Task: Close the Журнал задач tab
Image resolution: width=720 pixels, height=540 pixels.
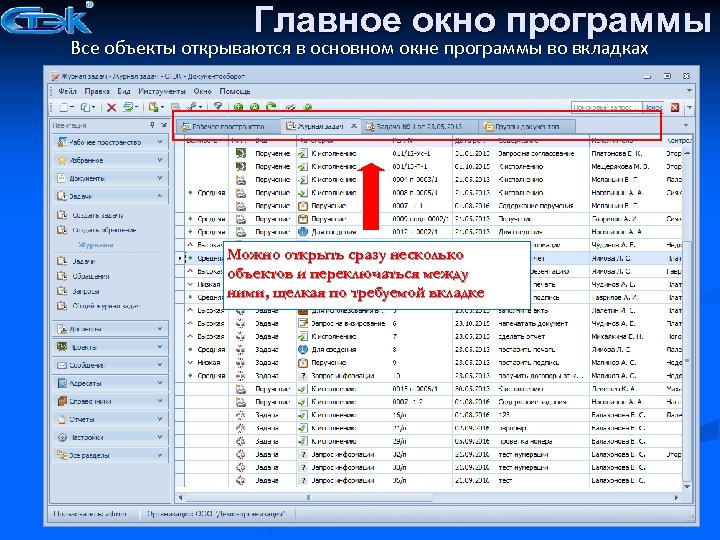Action: (354, 126)
